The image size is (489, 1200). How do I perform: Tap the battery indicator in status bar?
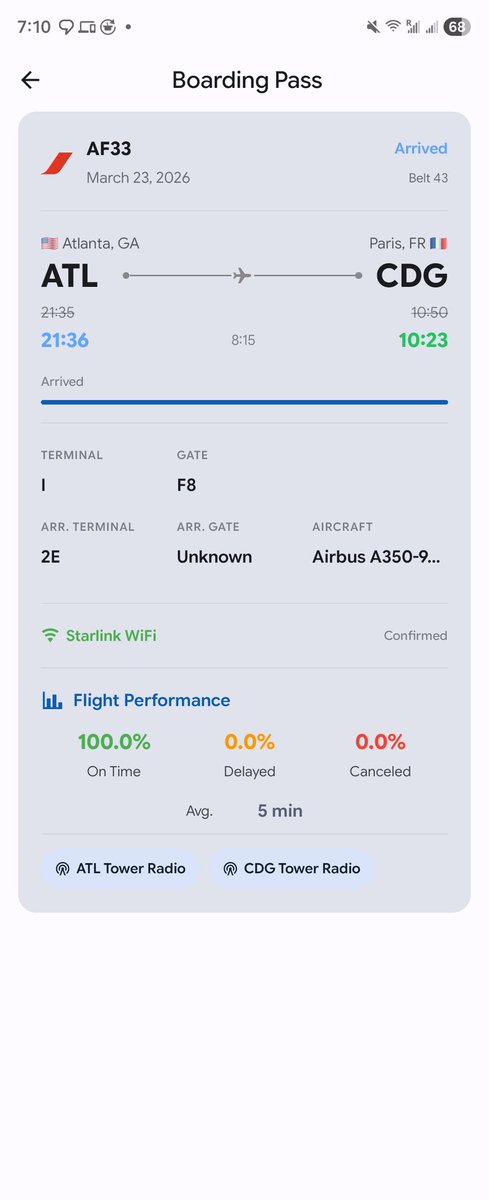click(457, 27)
